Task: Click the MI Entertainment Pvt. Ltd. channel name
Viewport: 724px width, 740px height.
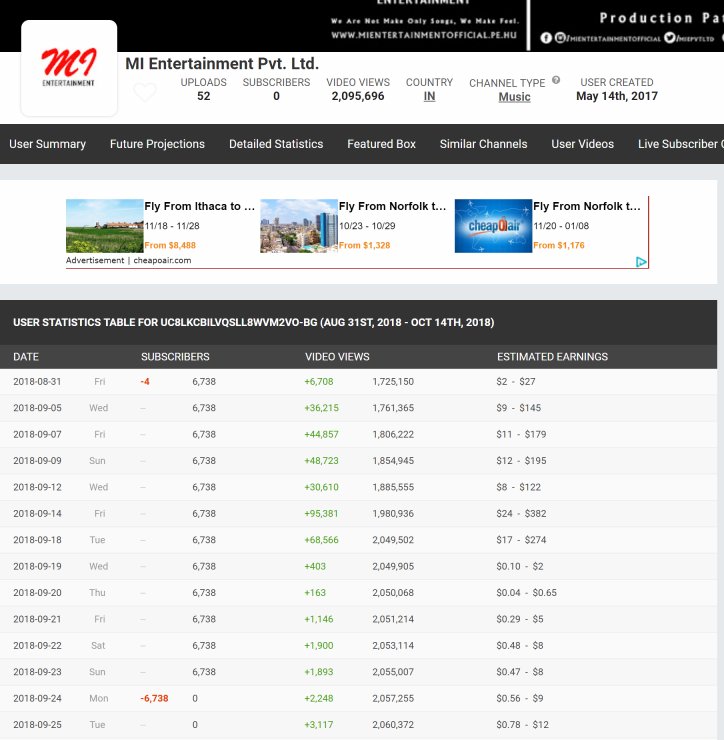Action: [222, 64]
